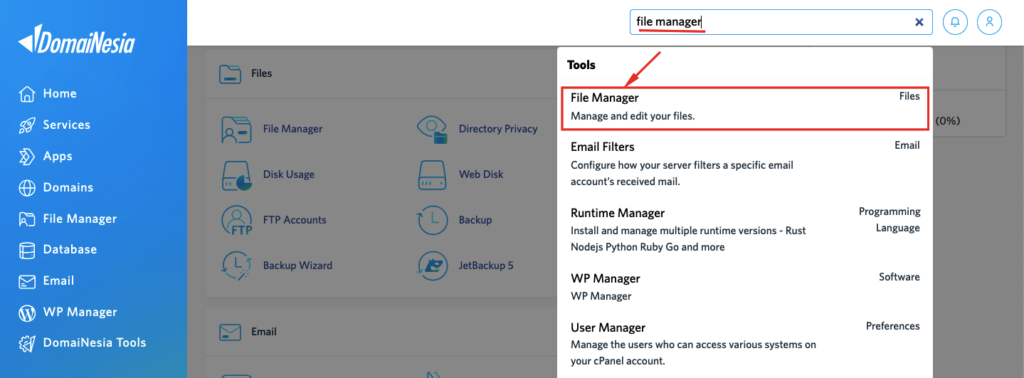This screenshot has height=378, width=1024.
Task: Click the Database cylinder icon
Action: pos(27,250)
